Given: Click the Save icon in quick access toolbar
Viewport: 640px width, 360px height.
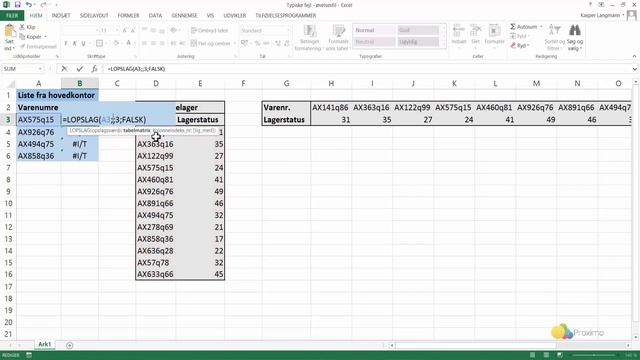Looking at the screenshot, I should [x=17, y=5].
